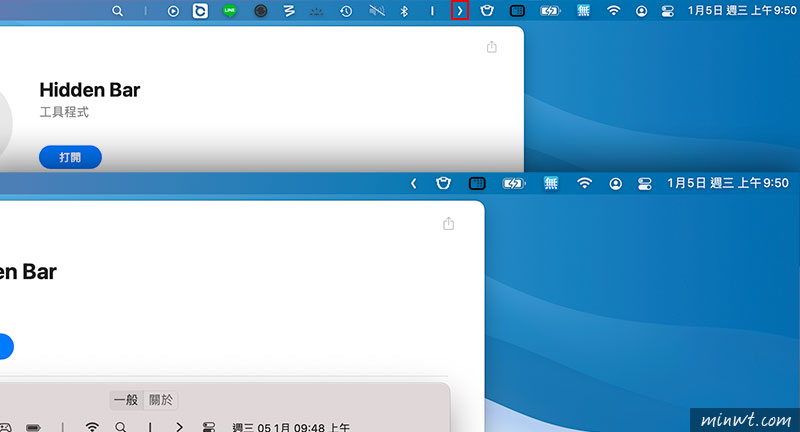Open battery status in the collapsed menu bar
The image size is (800, 432).
[513, 183]
